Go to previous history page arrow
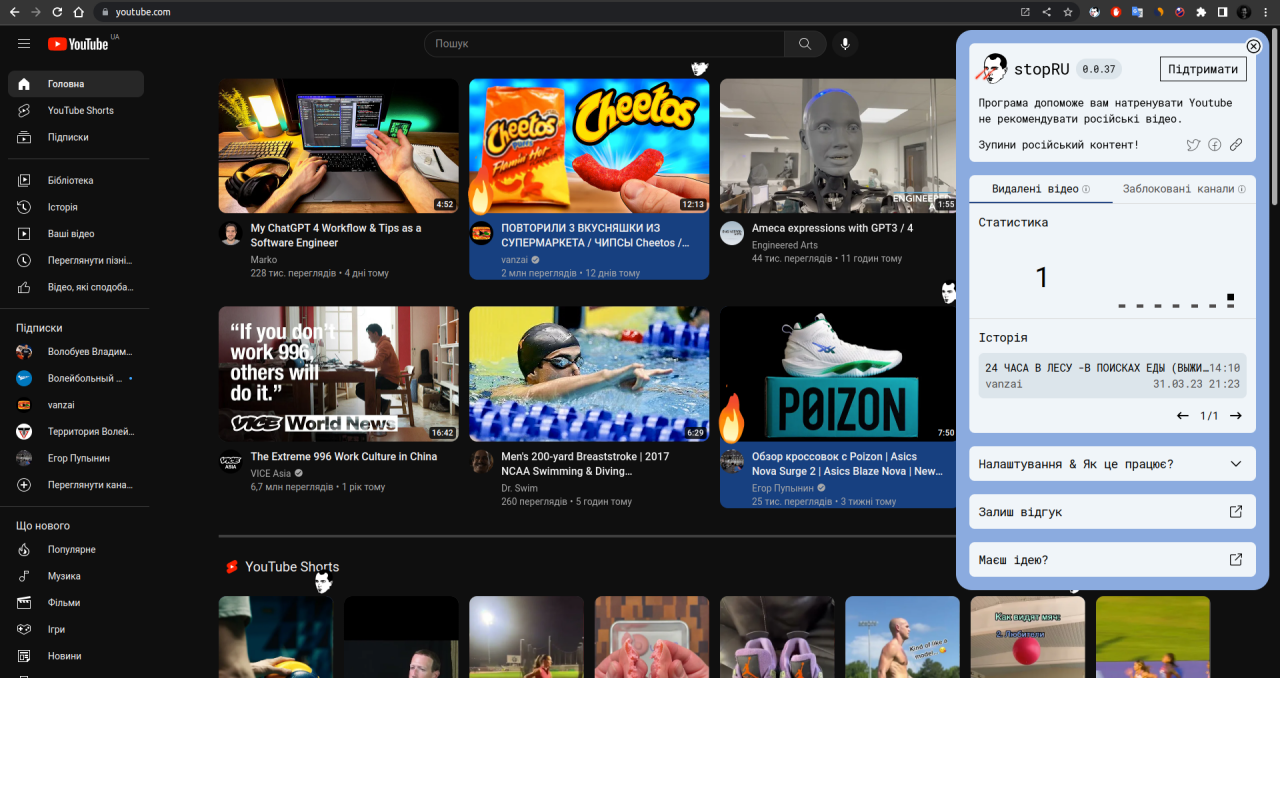1280x800 pixels. click(1183, 416)
